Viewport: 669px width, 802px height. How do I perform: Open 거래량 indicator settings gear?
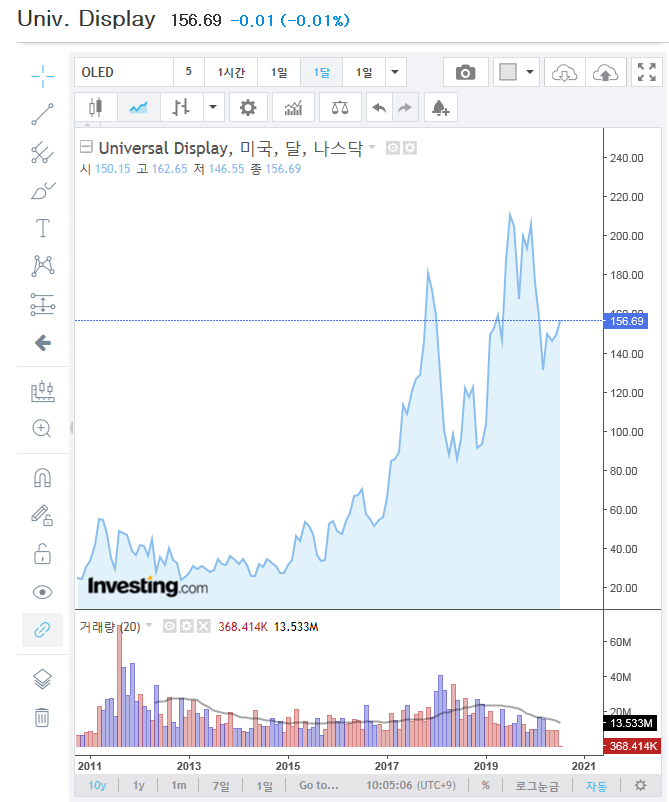point(187,626)
